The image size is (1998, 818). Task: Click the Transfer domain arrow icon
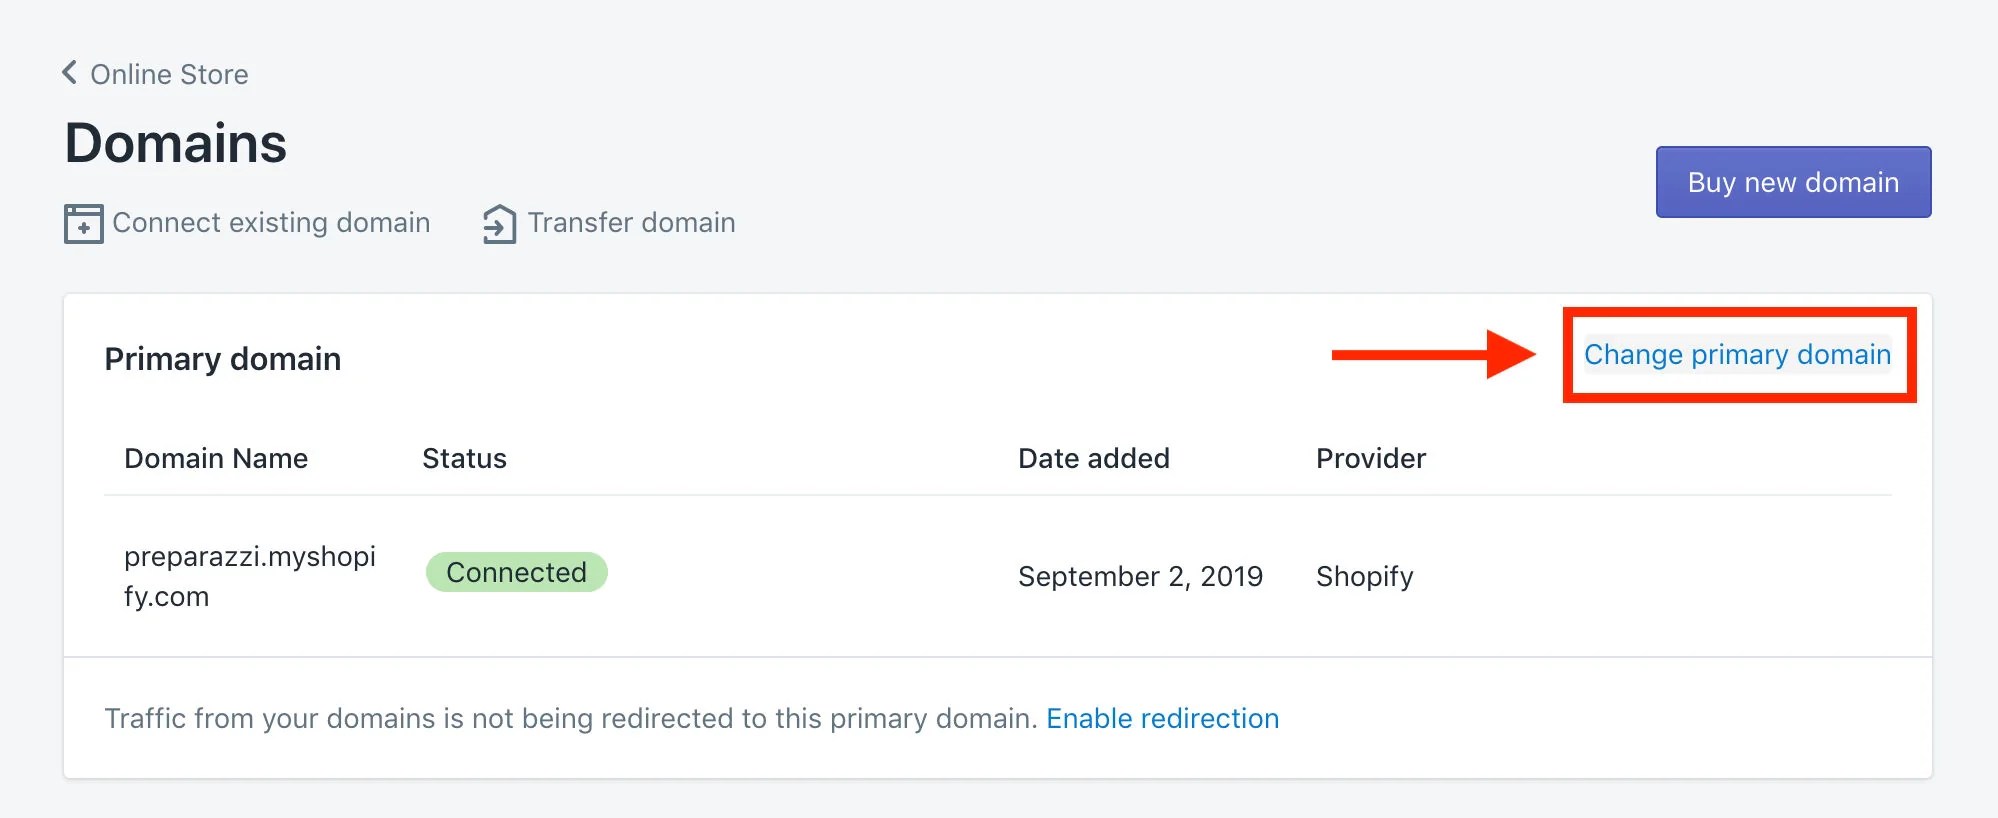click(498, 223)
